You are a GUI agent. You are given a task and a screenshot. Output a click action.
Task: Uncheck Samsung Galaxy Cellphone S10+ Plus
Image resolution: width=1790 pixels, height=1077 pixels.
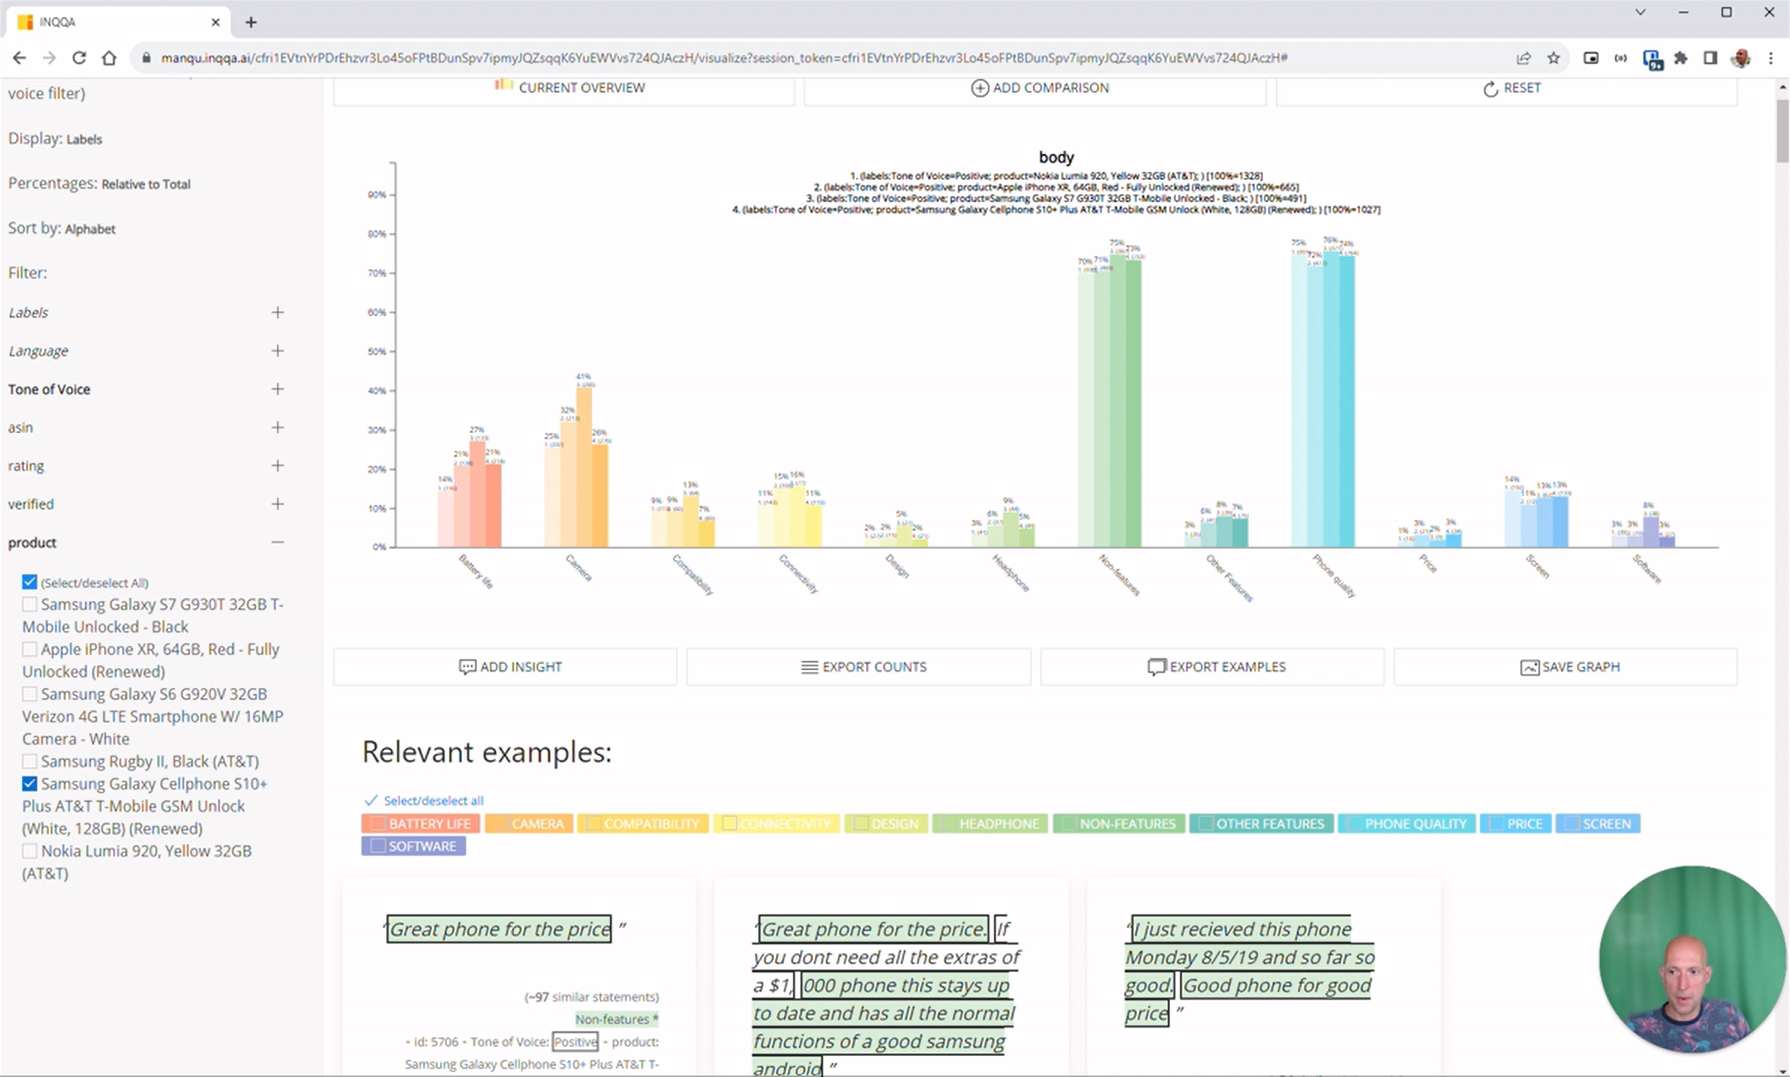[29, 784]
